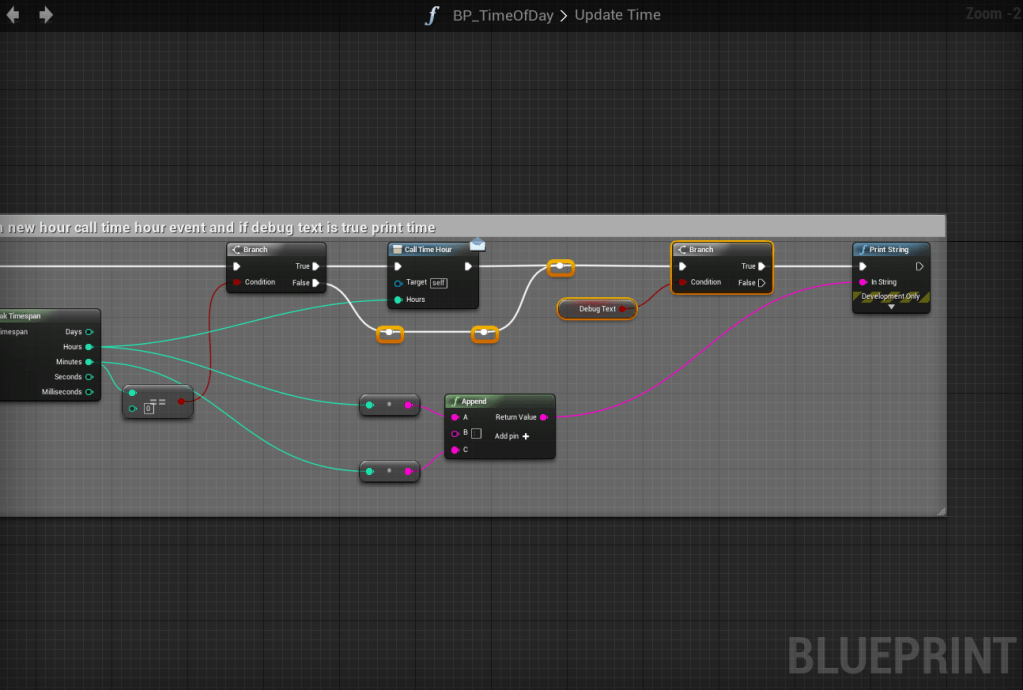
Task: Click green input pin of conversion node into A
Action: (x=369, y=405)
